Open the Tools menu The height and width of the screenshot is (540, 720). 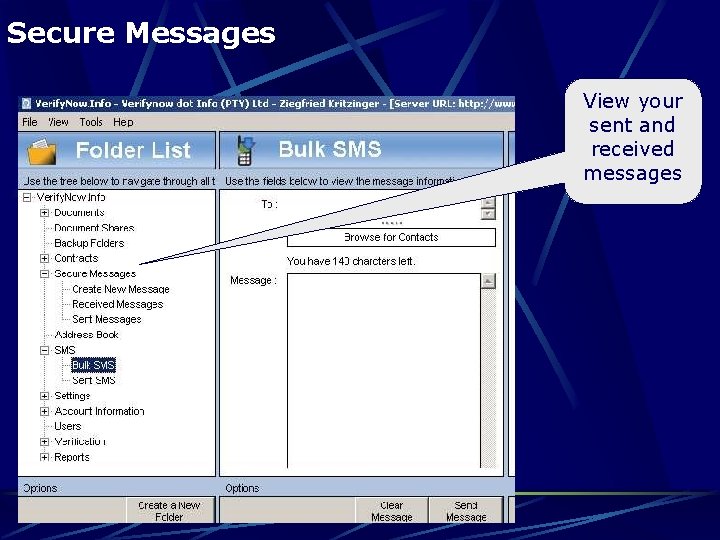[91, 122]
